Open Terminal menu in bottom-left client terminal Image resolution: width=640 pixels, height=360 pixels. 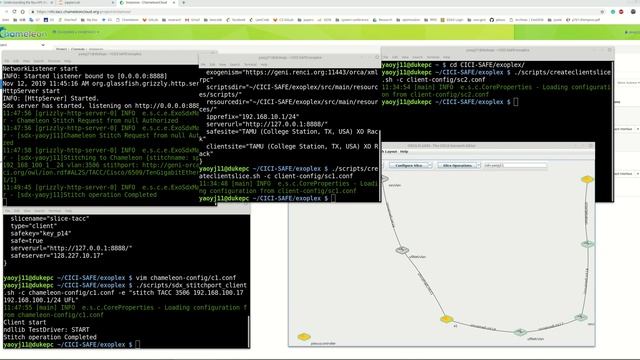[55, 211]
